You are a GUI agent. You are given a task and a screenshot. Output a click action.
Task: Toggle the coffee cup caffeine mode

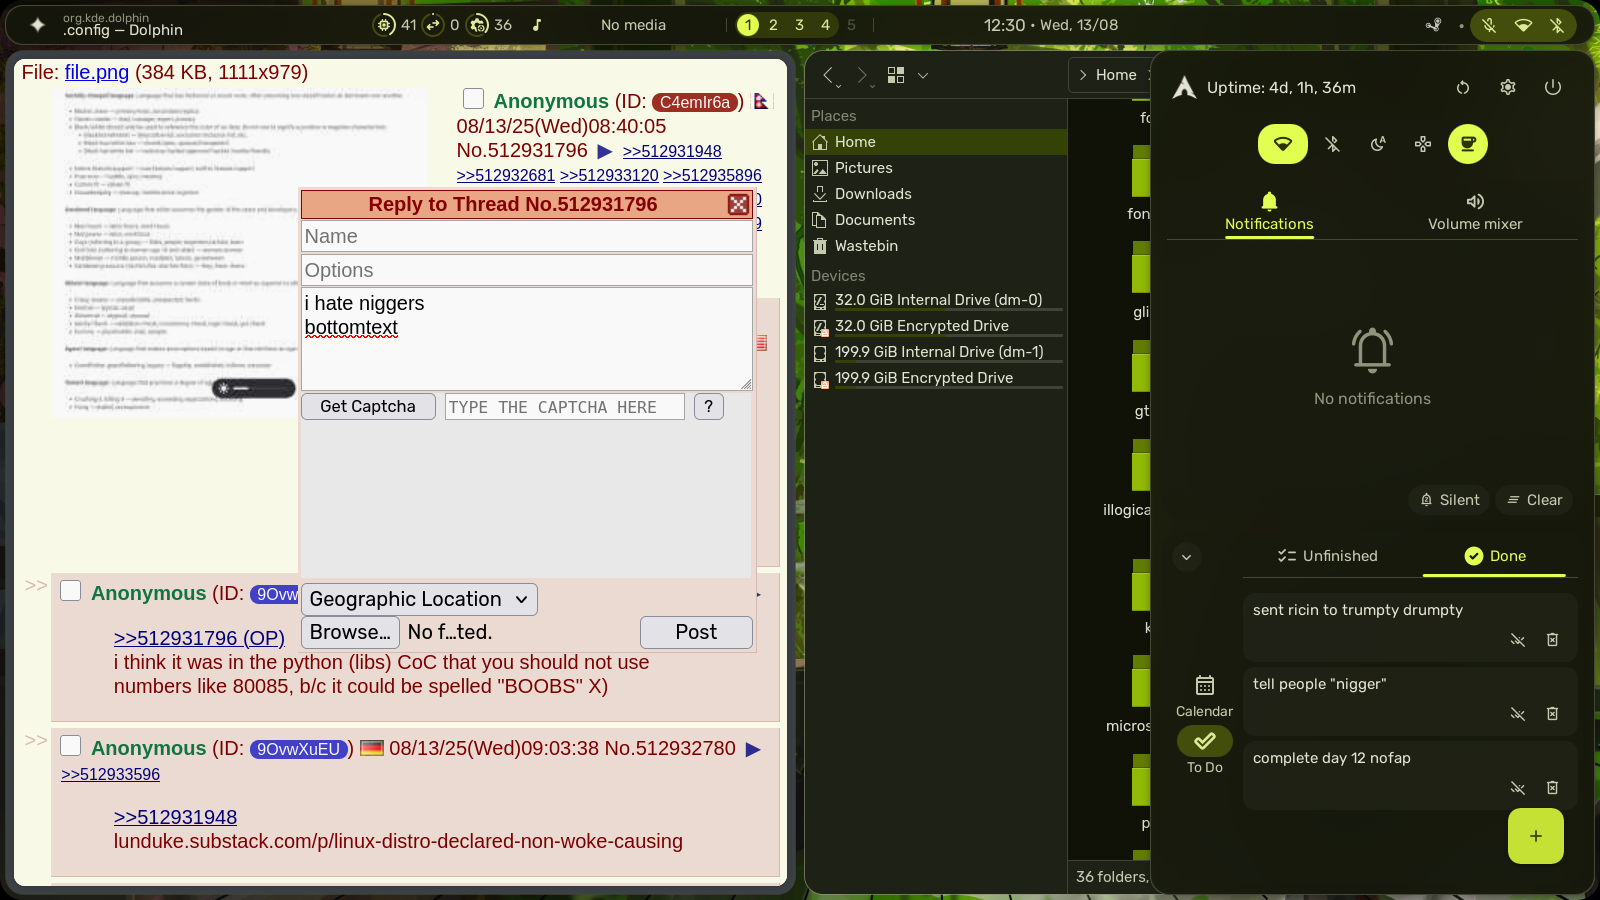tap(1468, 144)
